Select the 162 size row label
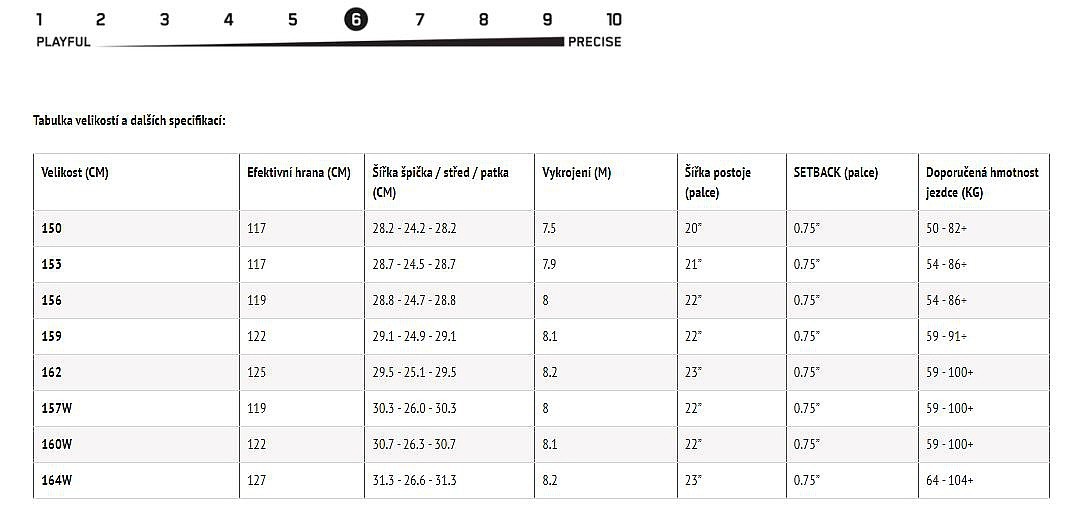 point(51,372)
